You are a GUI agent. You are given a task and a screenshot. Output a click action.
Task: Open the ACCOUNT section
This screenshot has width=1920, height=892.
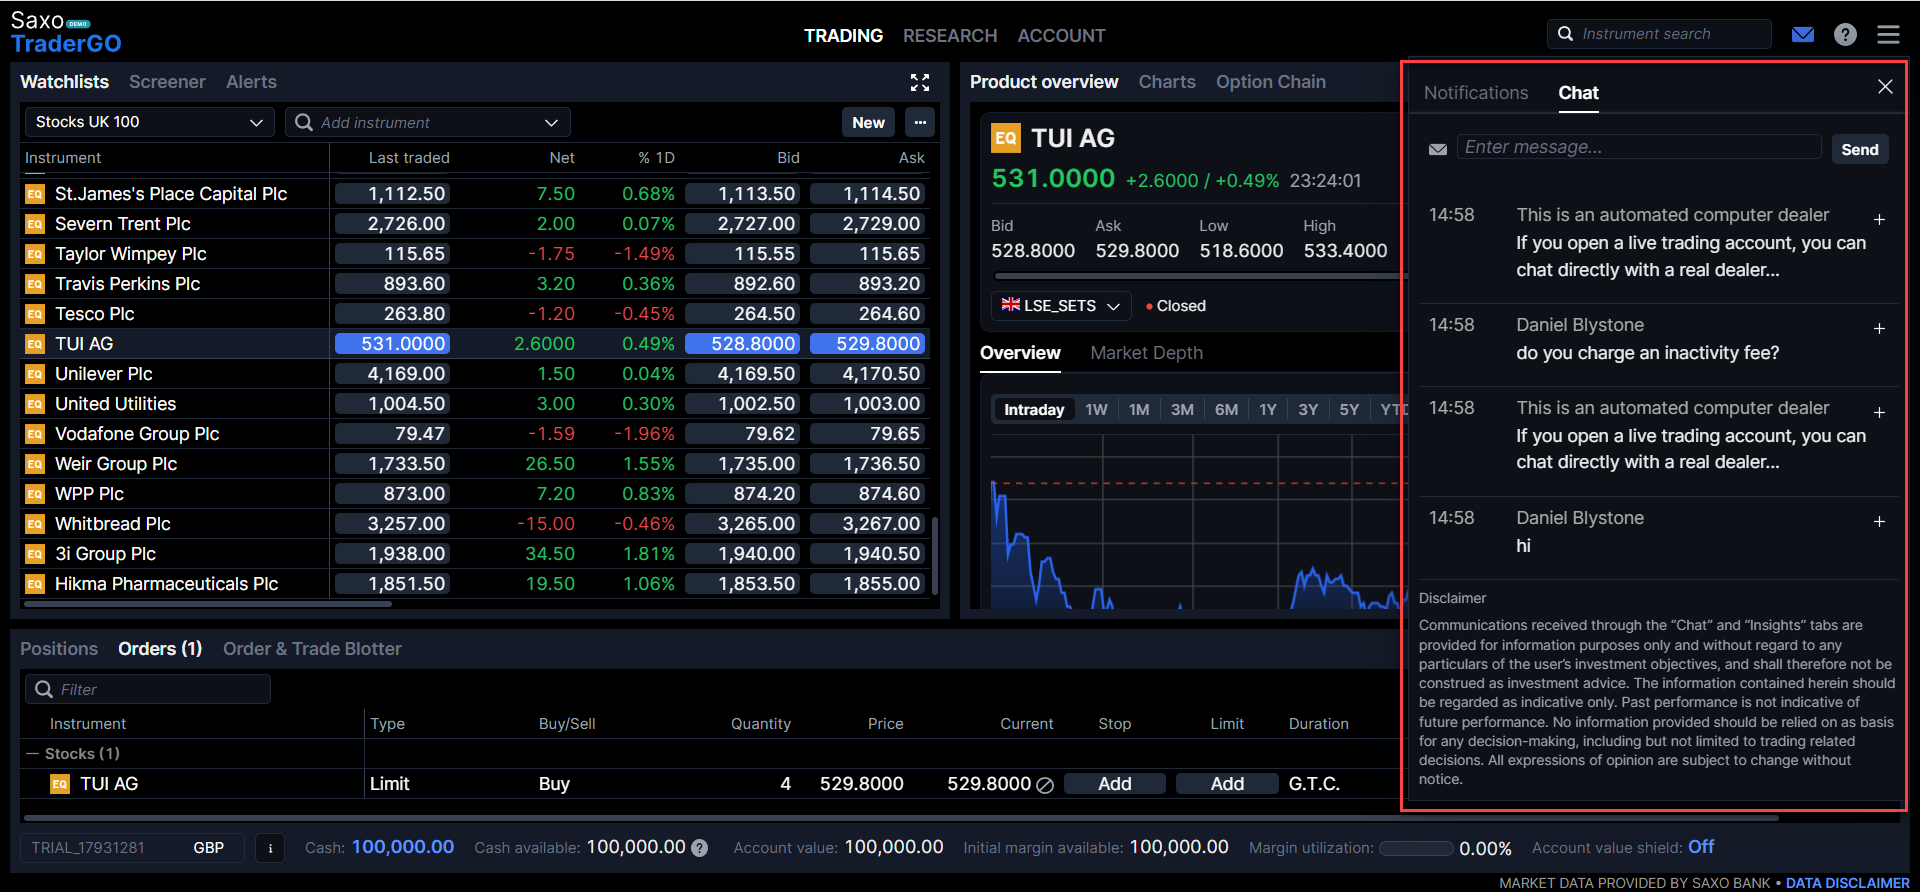click(1061, 36)
